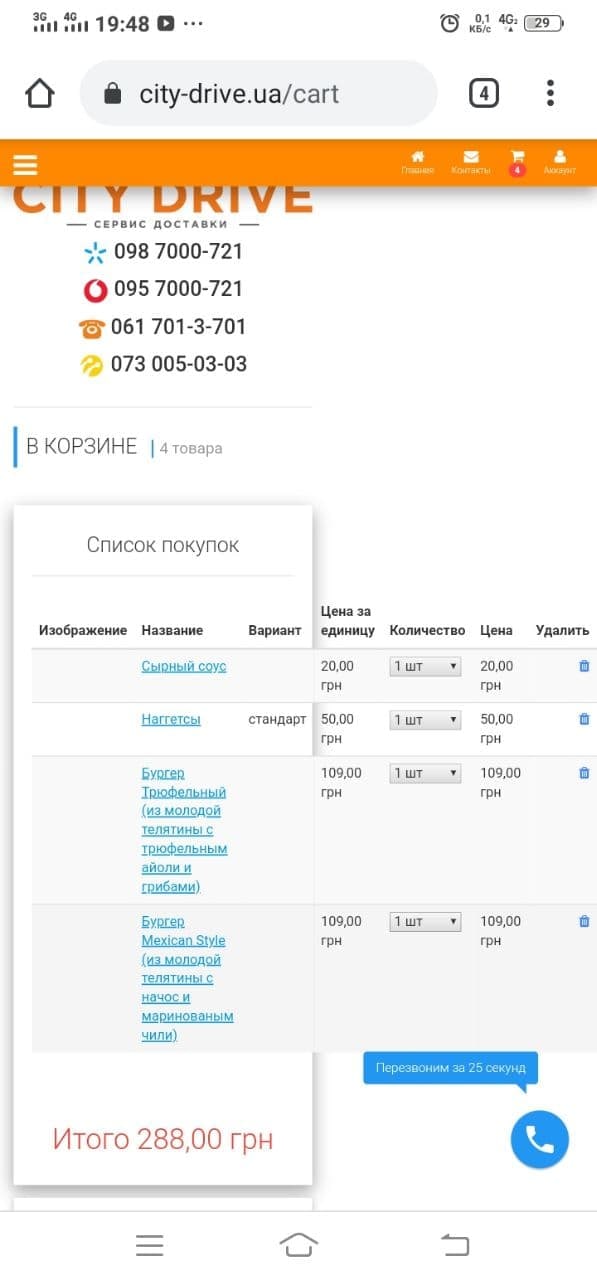
Task: Tap the lifecell icon beside 073 005-03-03
Action: (92, 365)
